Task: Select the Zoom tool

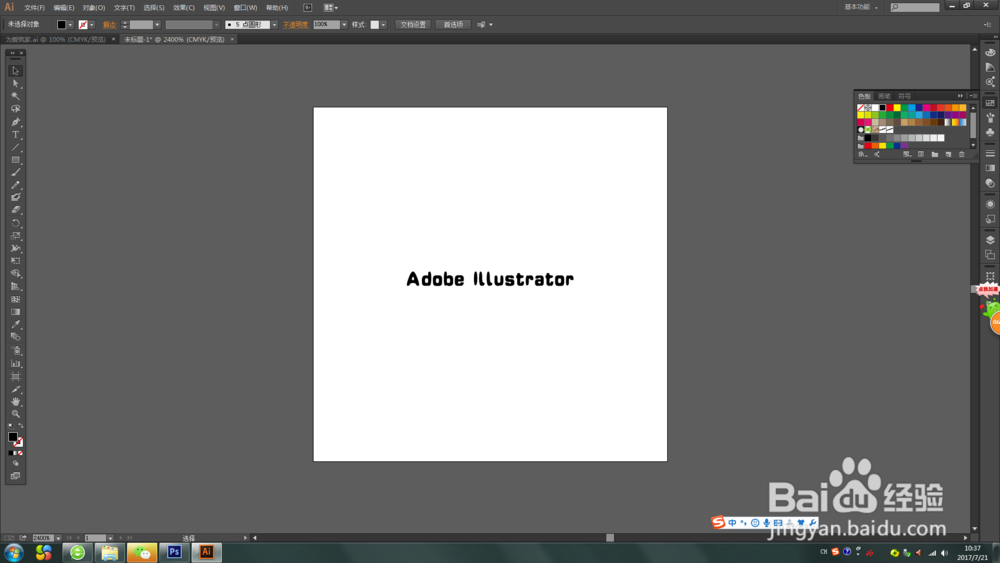Action: coord(15,414)
